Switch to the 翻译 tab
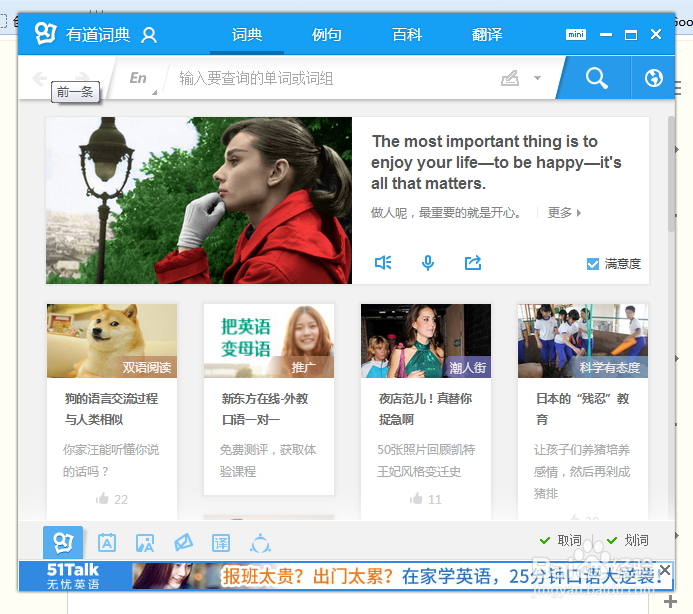Viewport: 693px width, 614px height. [487, 34]
